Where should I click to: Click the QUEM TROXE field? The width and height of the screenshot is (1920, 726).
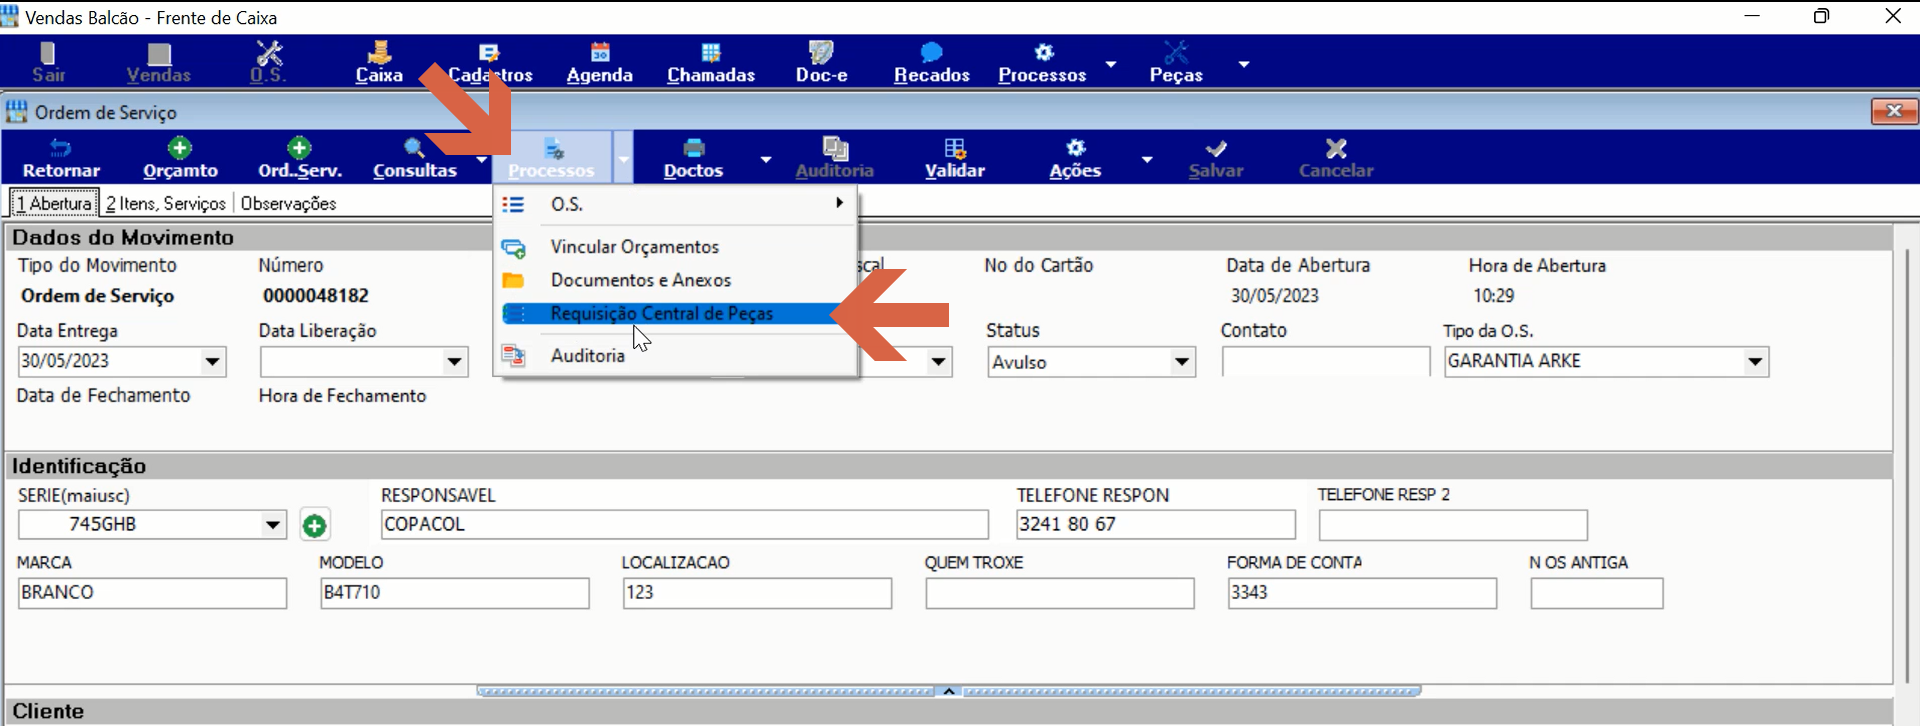click(x=1060, y=593)
